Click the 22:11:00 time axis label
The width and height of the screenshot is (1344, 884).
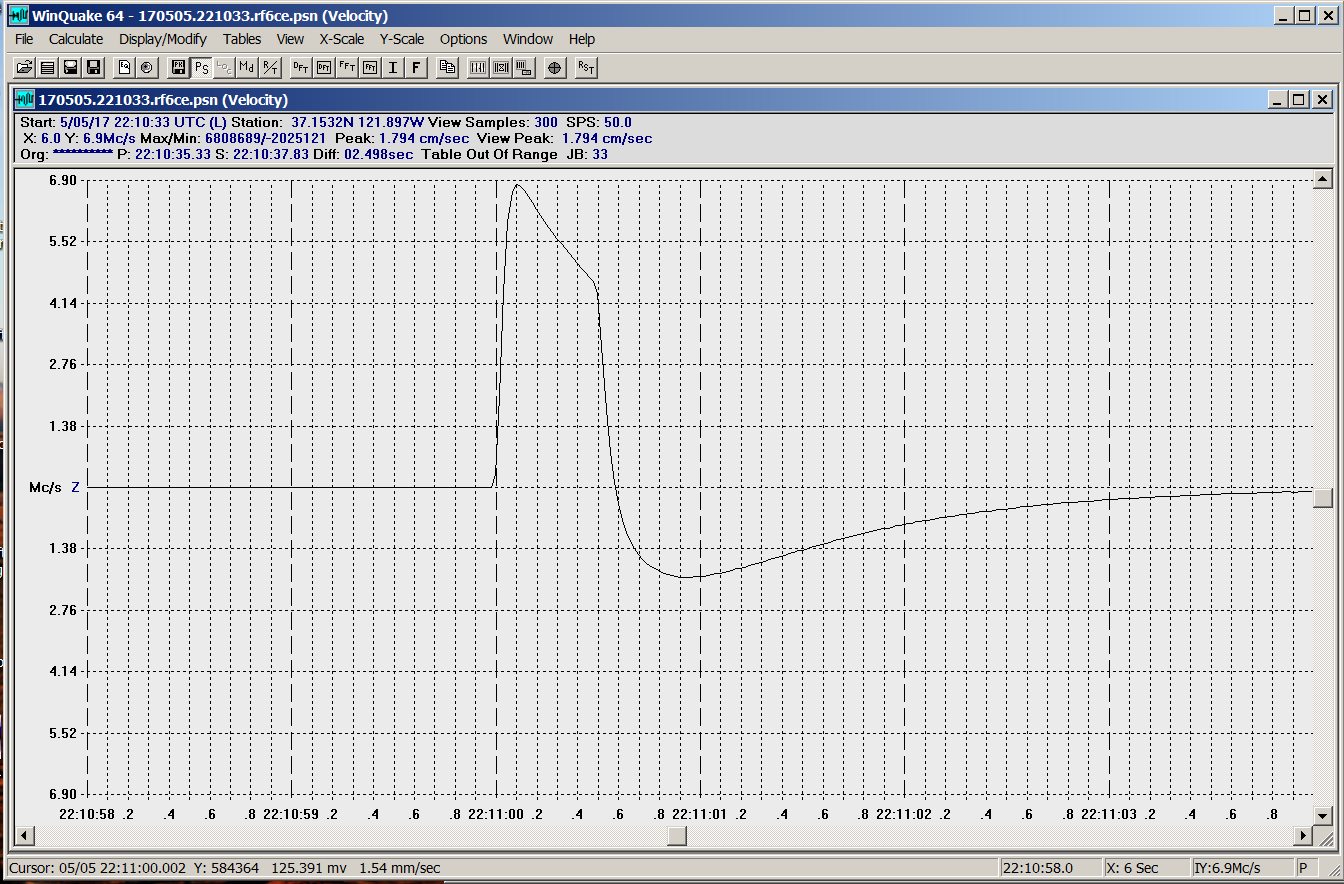(x=495, y=814)
